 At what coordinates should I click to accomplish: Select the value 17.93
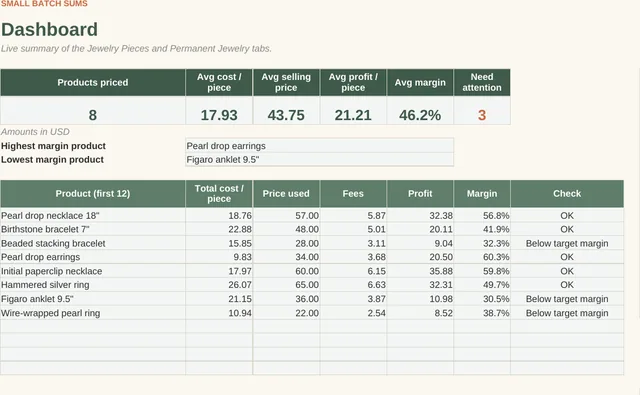(x=219, y=115)
